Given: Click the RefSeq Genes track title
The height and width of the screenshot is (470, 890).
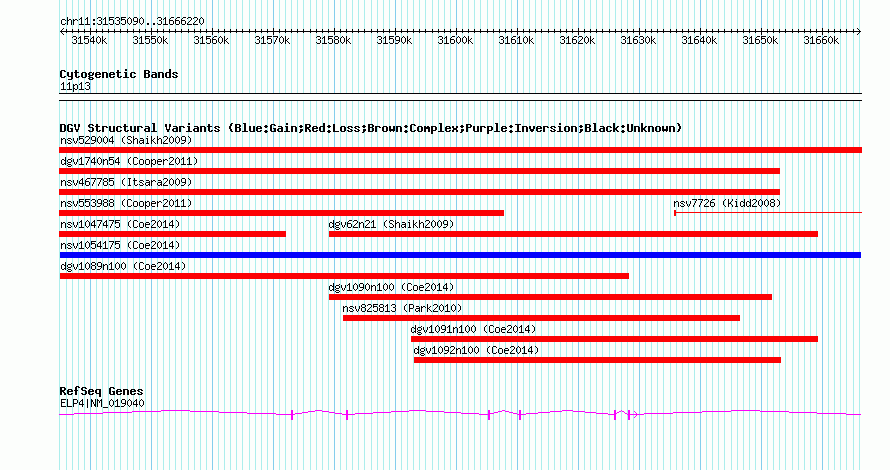Looking at the screenshot, I should [x=101, y=391].
